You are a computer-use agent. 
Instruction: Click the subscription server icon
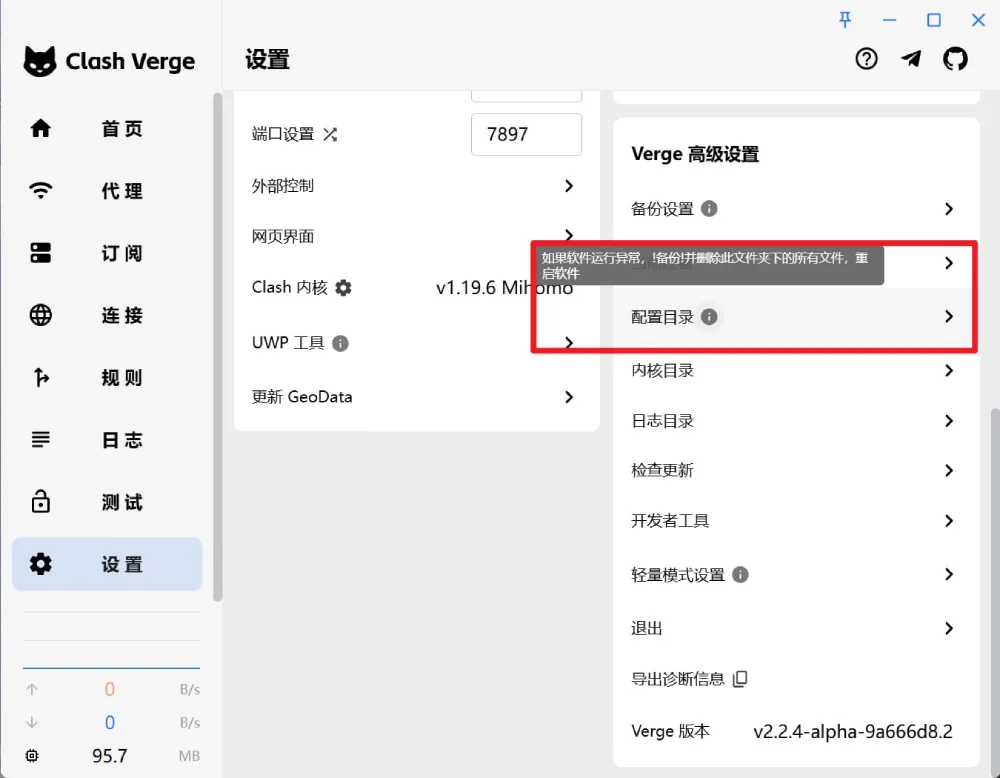click(x=41, y=253)
